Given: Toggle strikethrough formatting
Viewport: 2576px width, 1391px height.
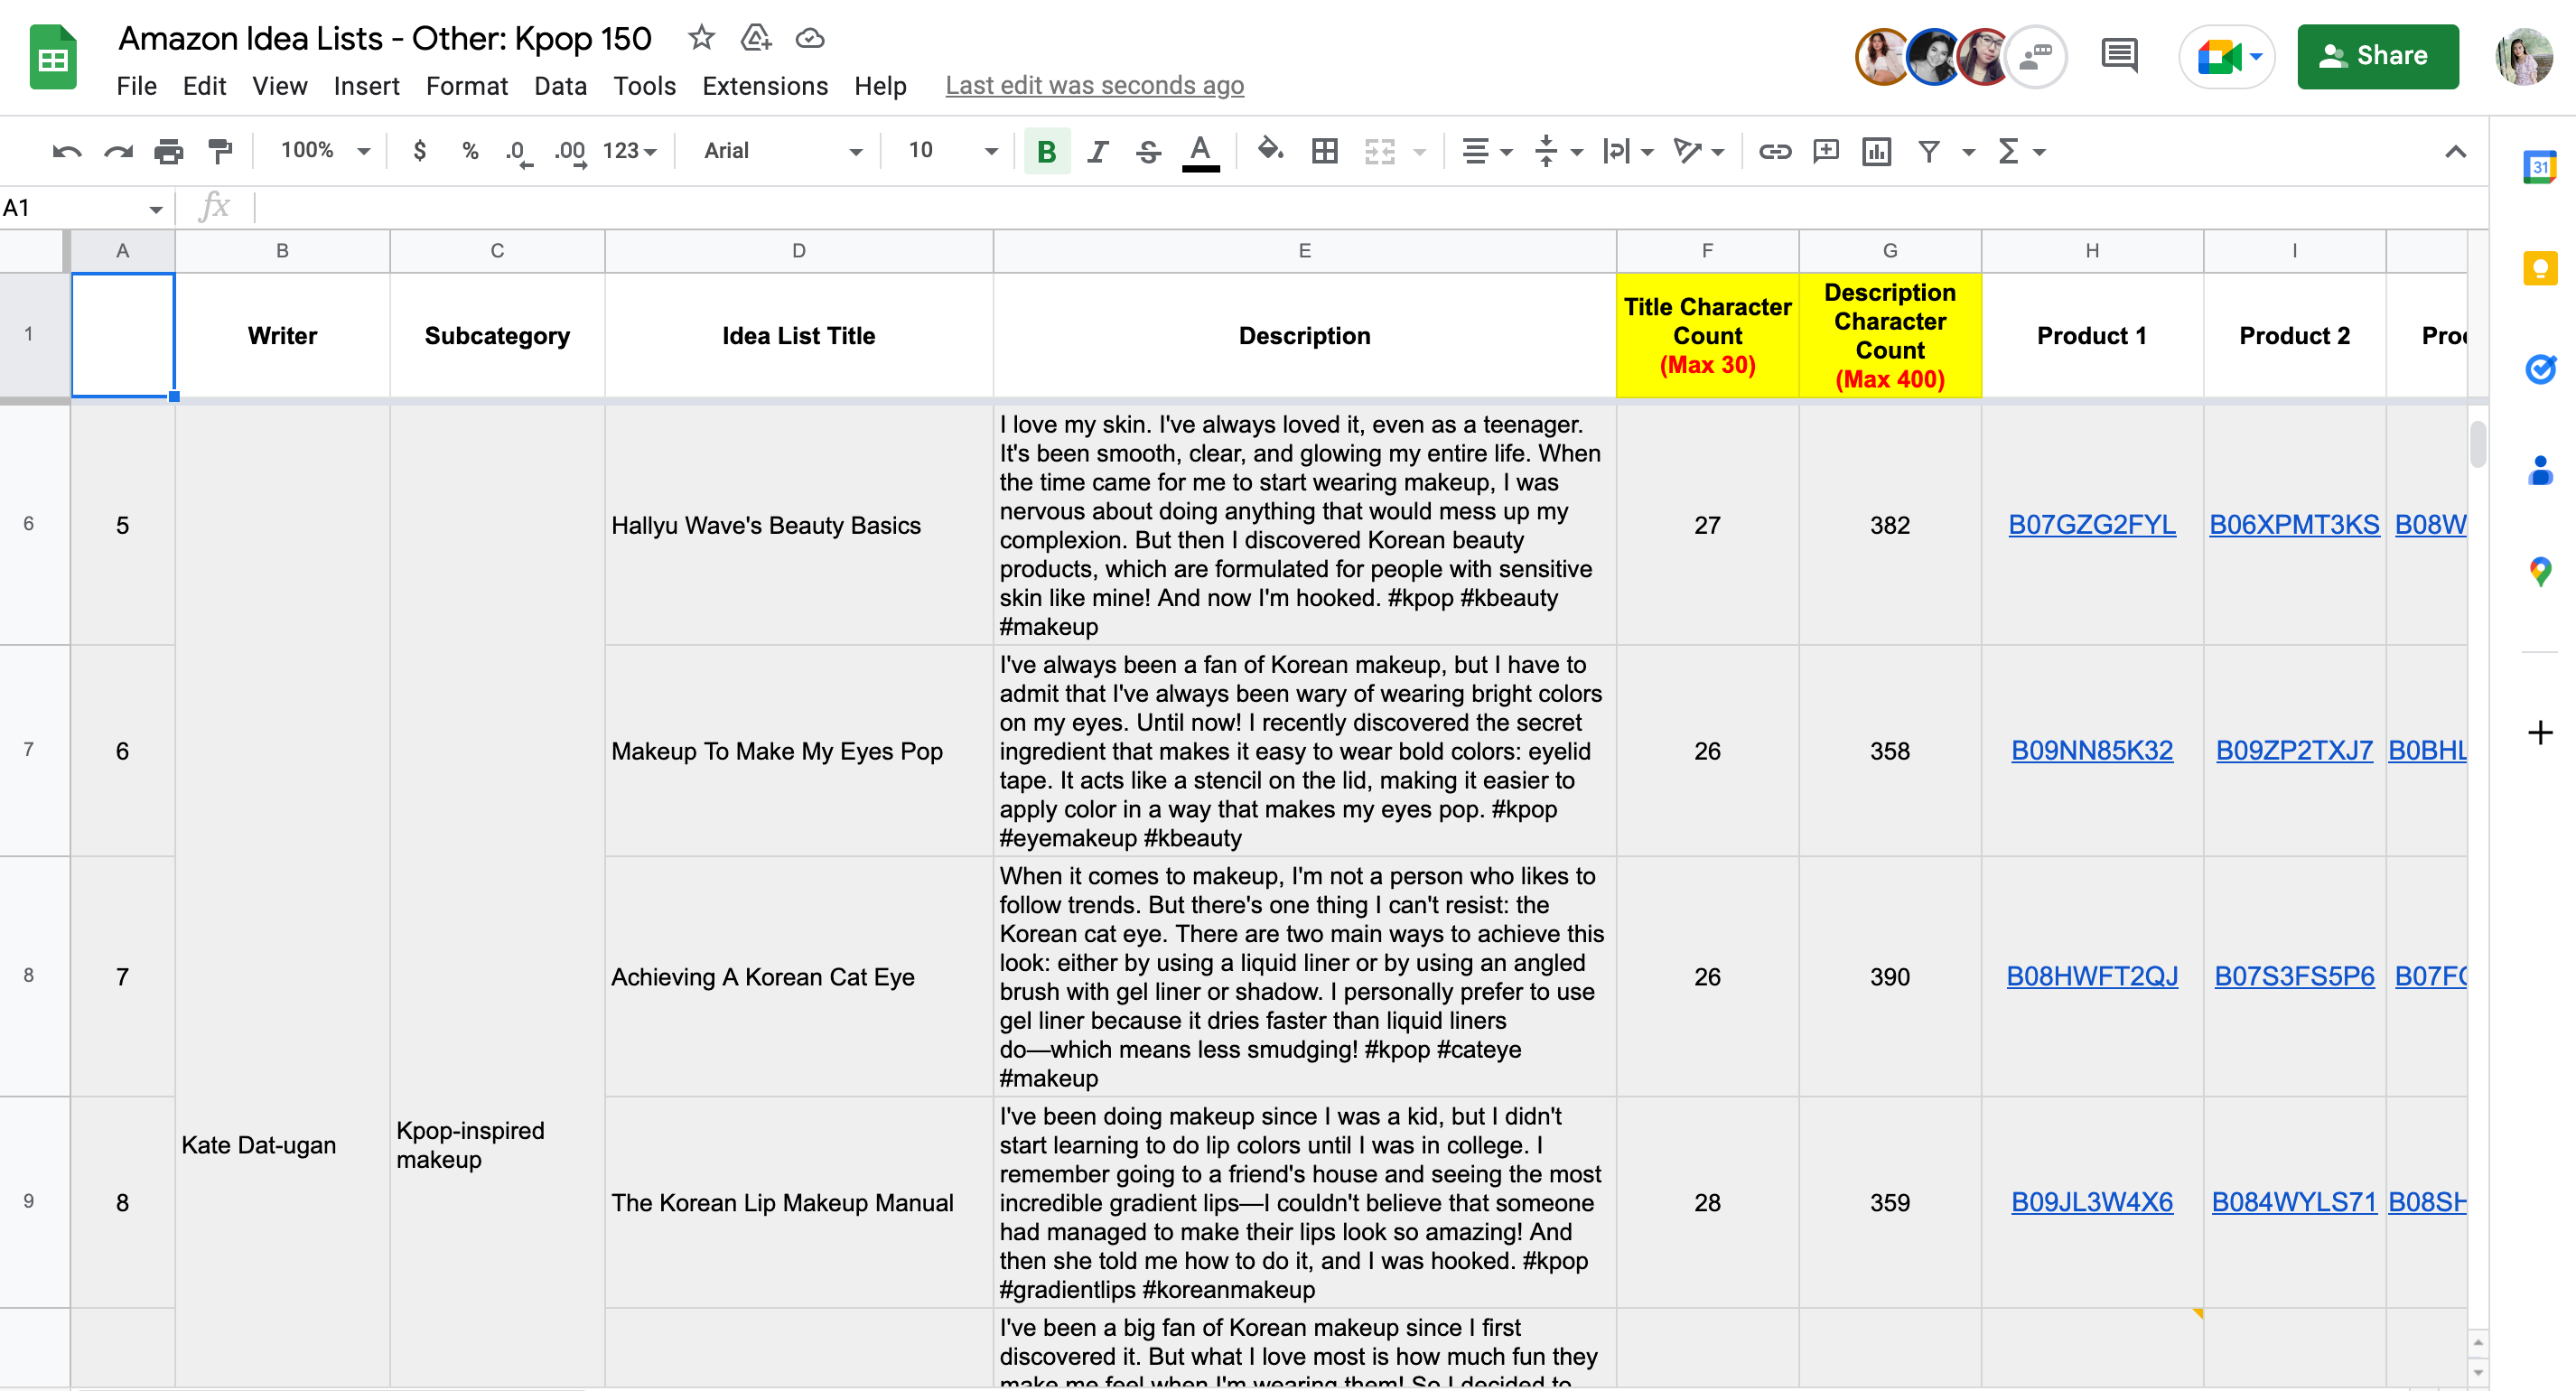Looking at the screenshot, I should (1148, 151).
